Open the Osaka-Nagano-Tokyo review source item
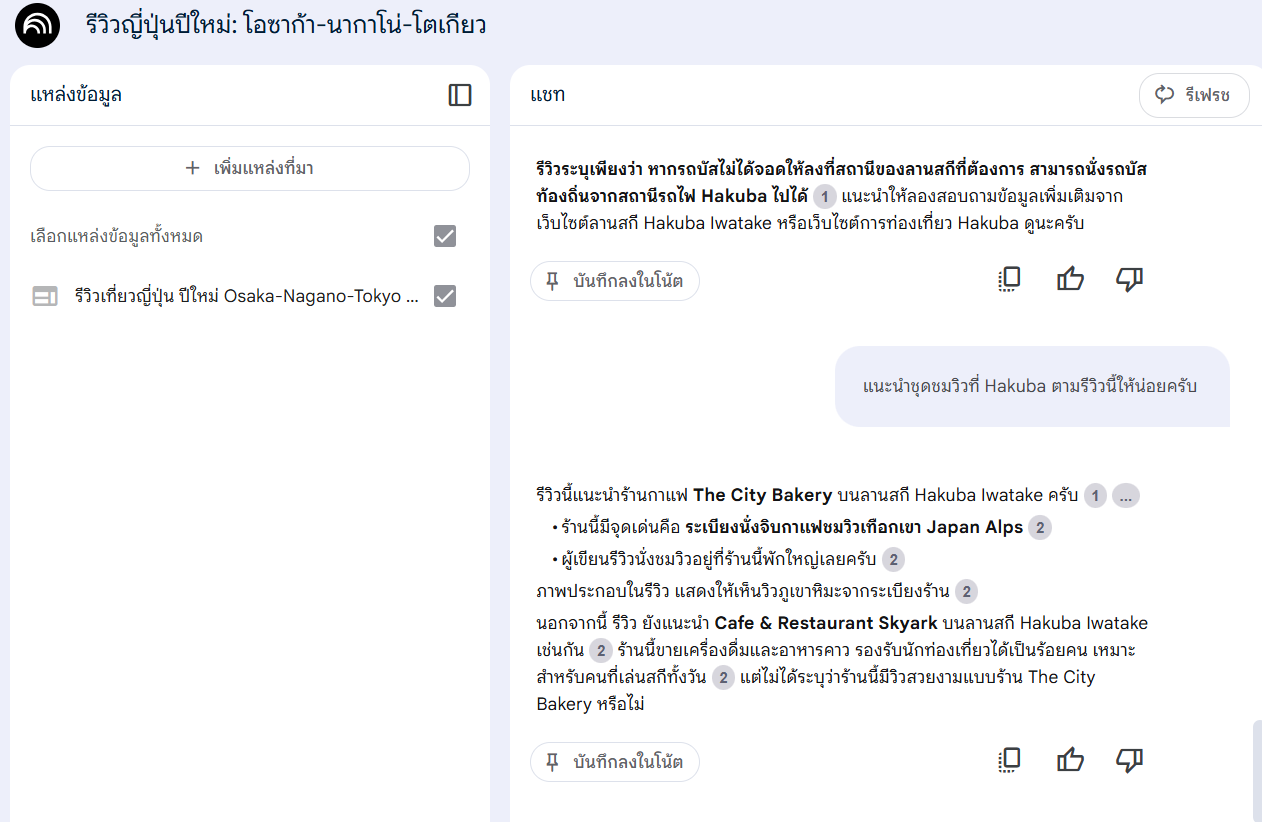The height and width of the screenshot is (822, 1262). [245, 296]
